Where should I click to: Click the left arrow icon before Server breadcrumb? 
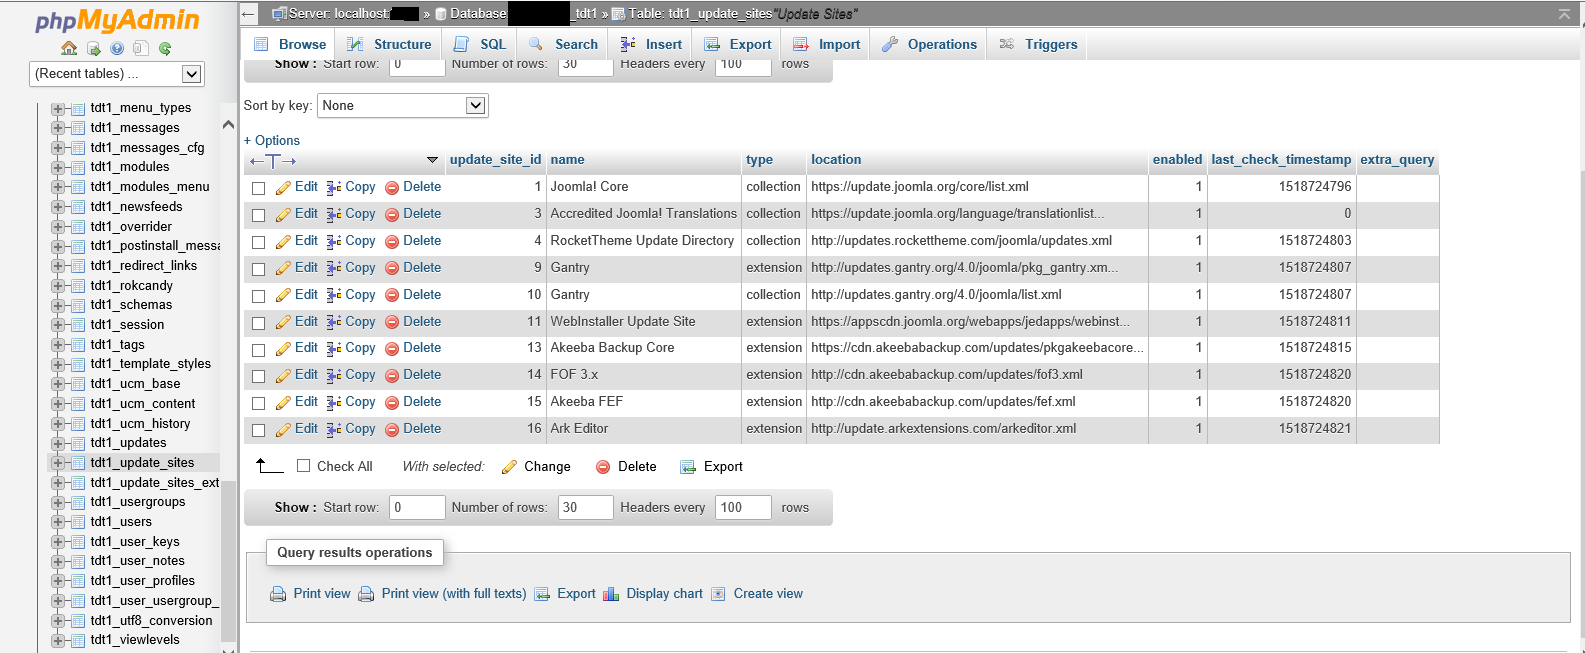(x=249, y=14)
